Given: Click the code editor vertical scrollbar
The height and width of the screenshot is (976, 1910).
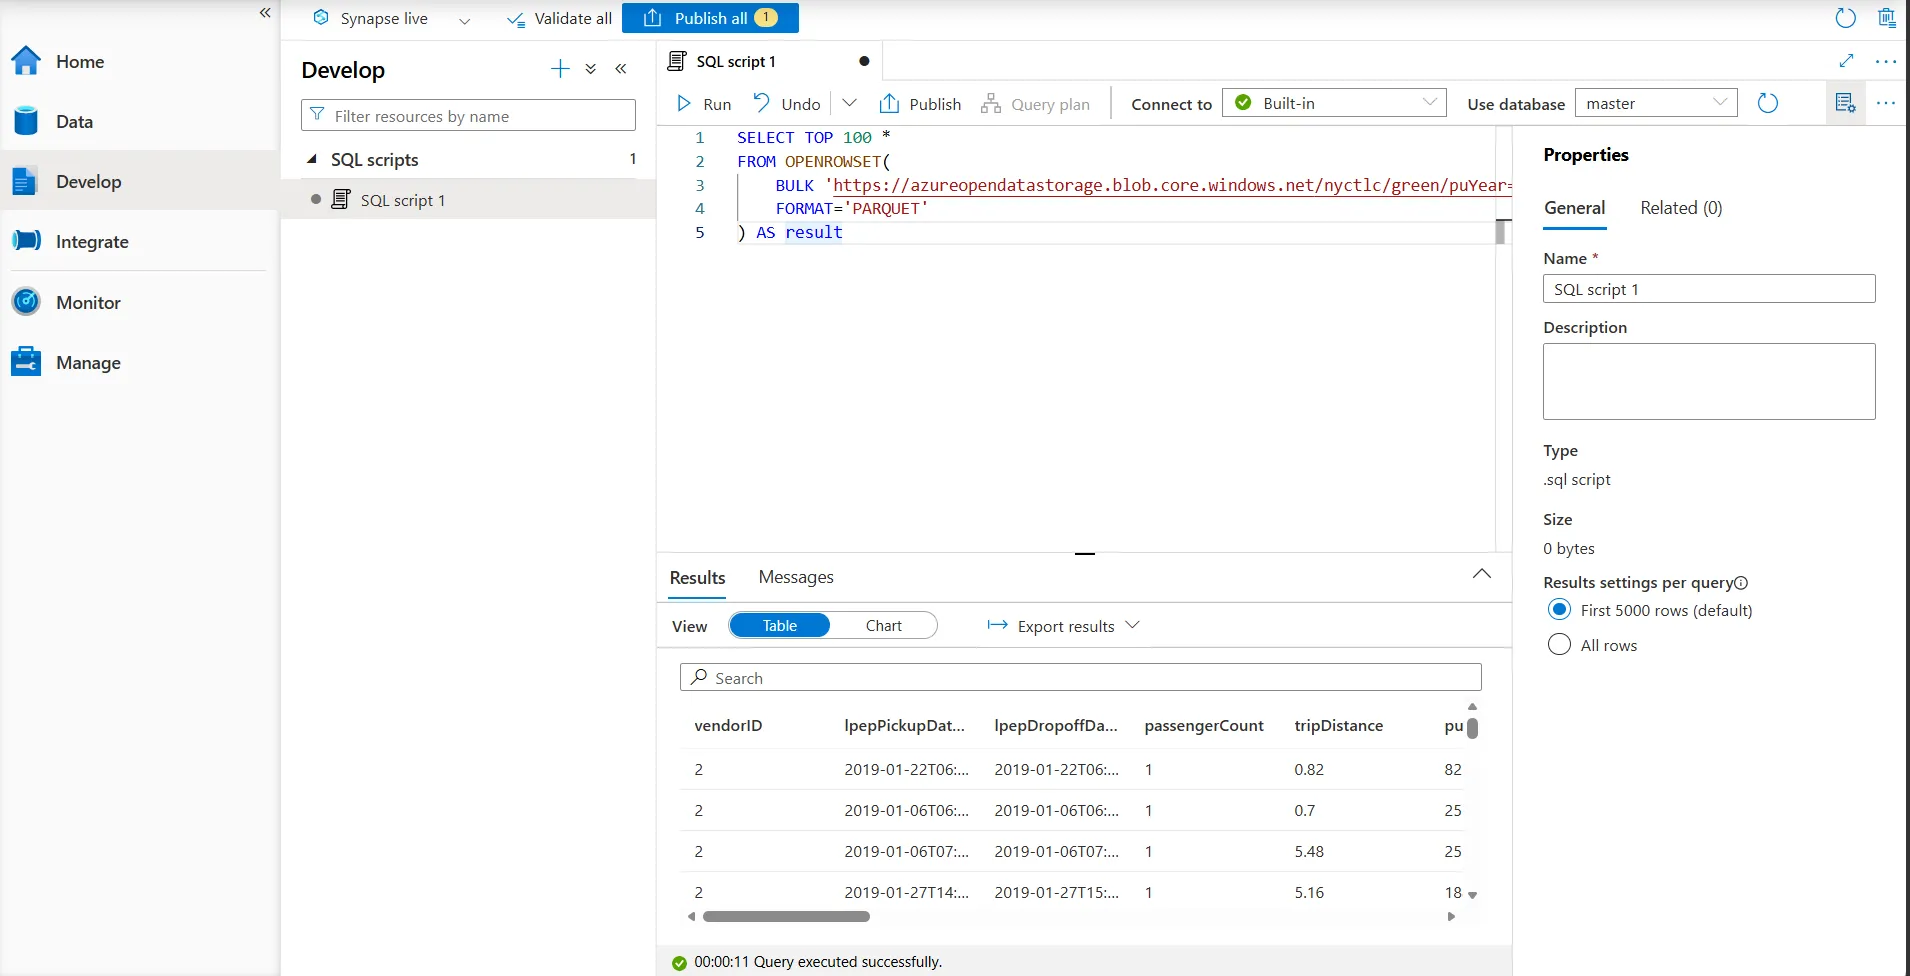Looking at the screenshot, I should click(x=1500, y=232).
